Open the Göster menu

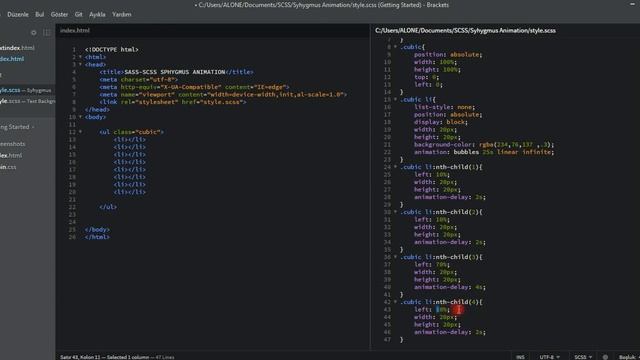pyautogui.click(x=59, y=14)
